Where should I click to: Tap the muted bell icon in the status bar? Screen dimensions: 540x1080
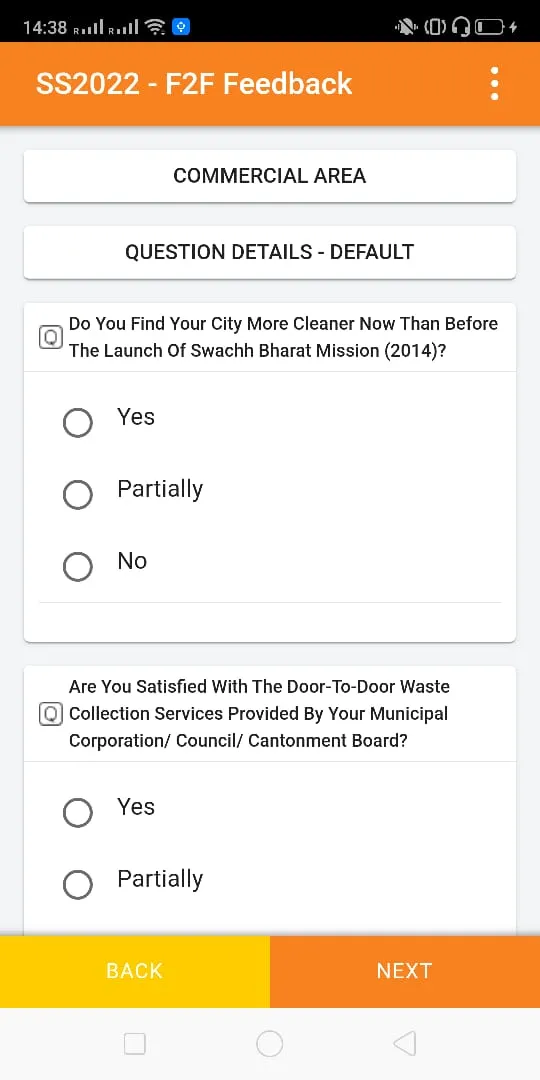(406, 28)
